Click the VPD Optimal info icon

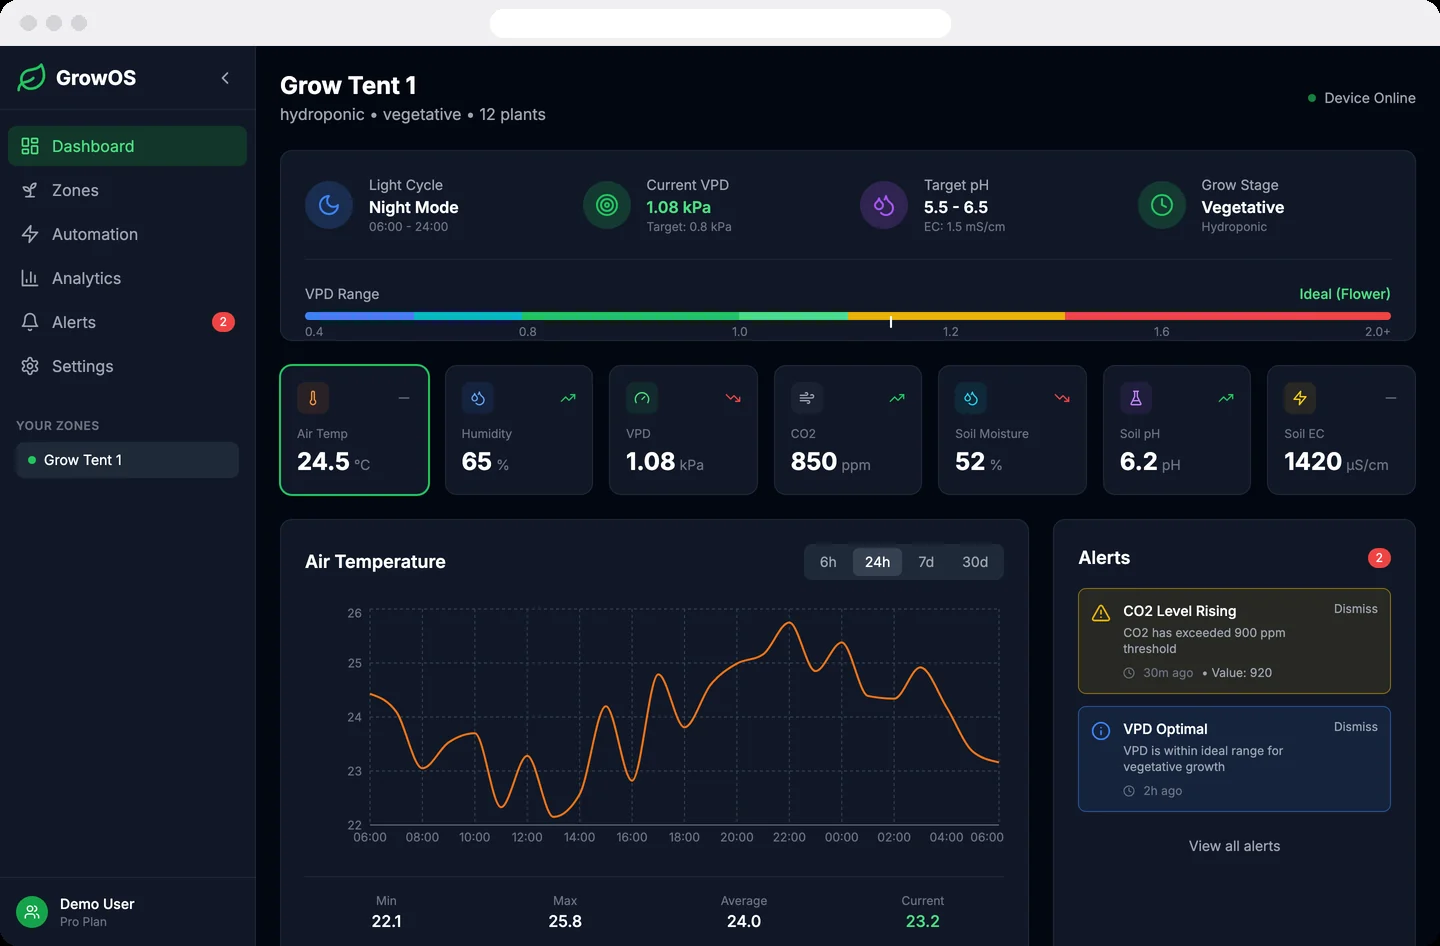click(1101, 731)
